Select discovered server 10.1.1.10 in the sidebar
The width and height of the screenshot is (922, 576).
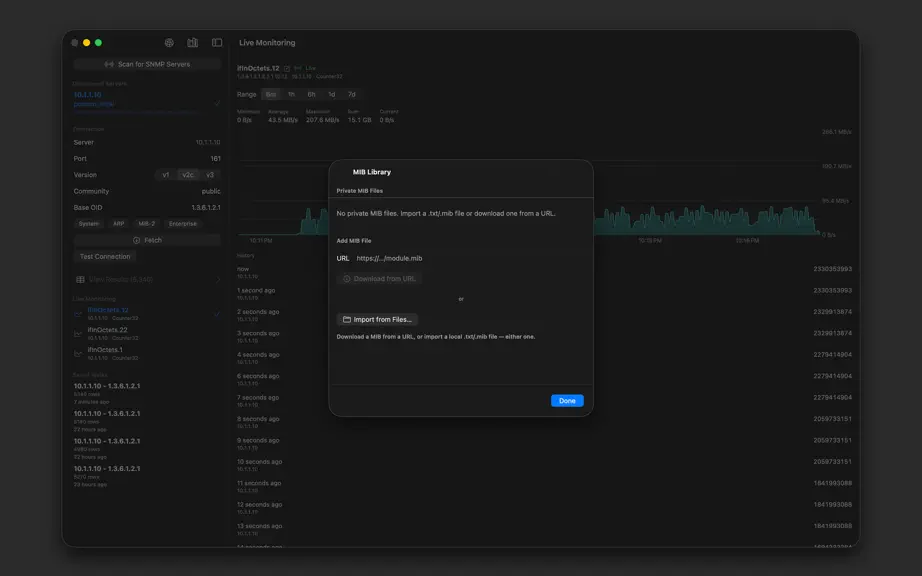tap(147, 99)
